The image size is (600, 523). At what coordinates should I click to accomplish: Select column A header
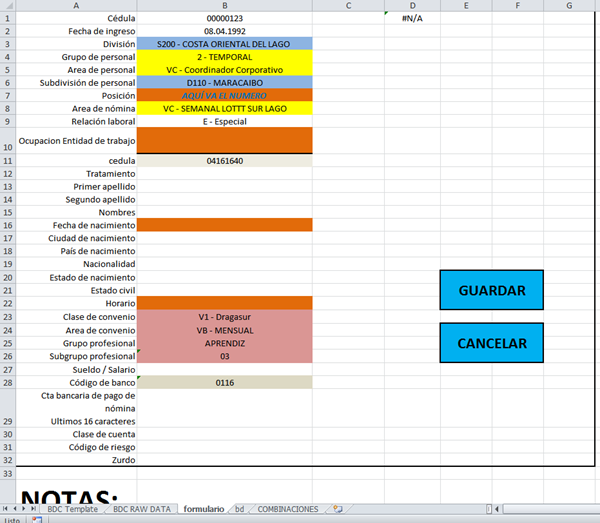(x=76, y=5)
